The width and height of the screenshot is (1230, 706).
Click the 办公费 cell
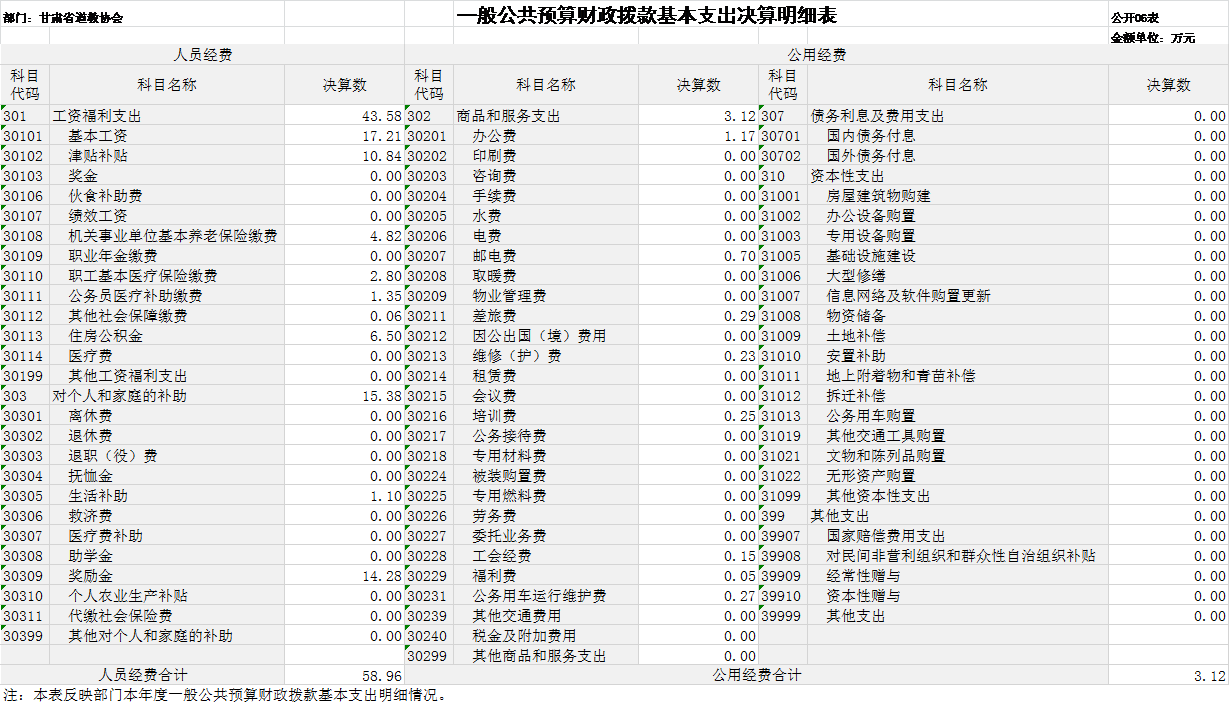click(x=546, y=136)
